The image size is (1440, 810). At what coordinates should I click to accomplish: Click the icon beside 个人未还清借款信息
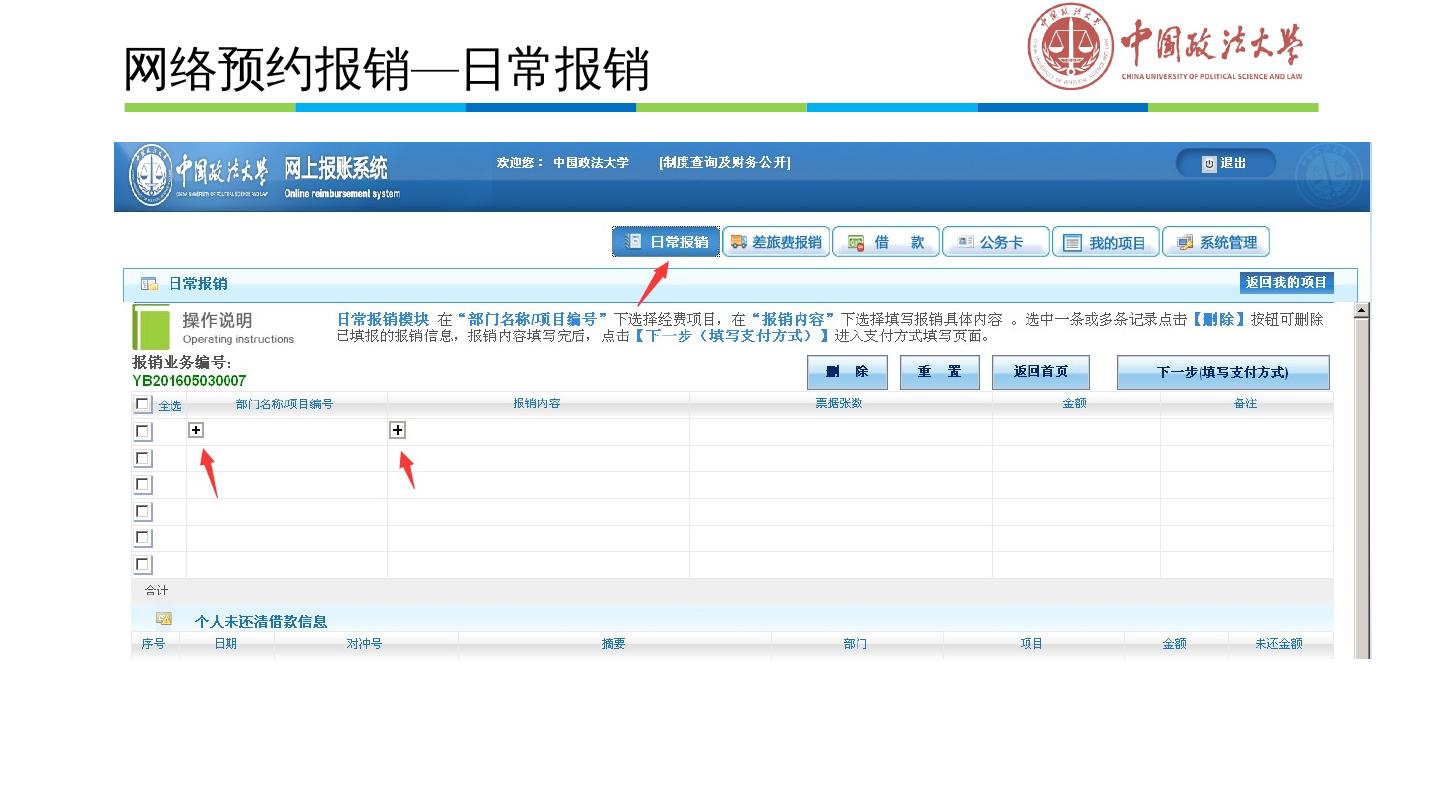163,620
